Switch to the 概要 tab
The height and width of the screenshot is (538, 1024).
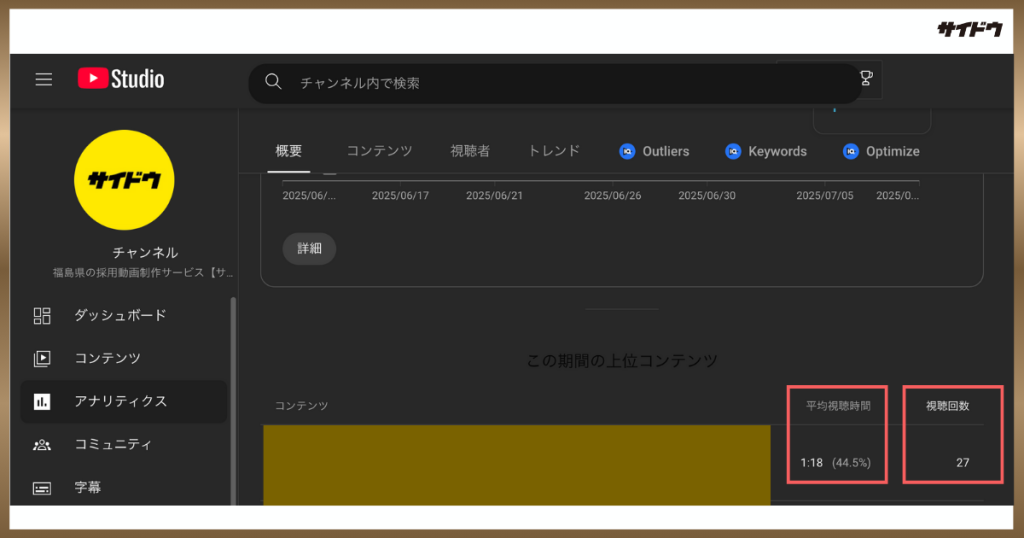click(x=289, y=151)
